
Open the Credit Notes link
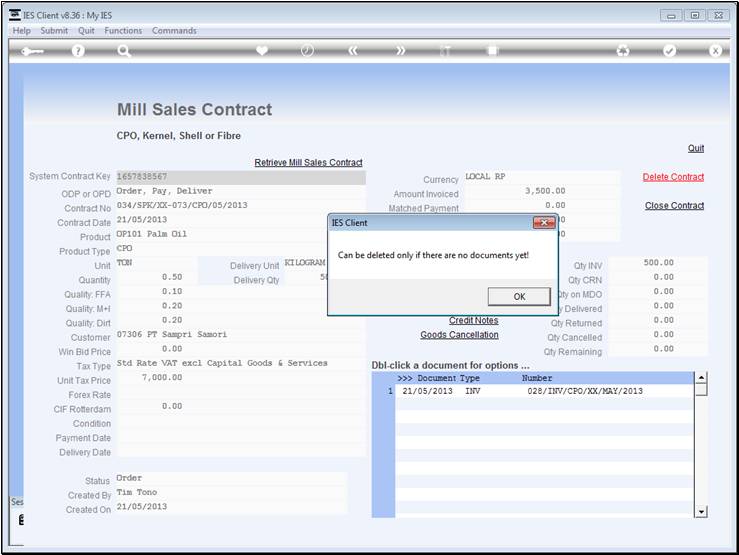click(473, 320)
